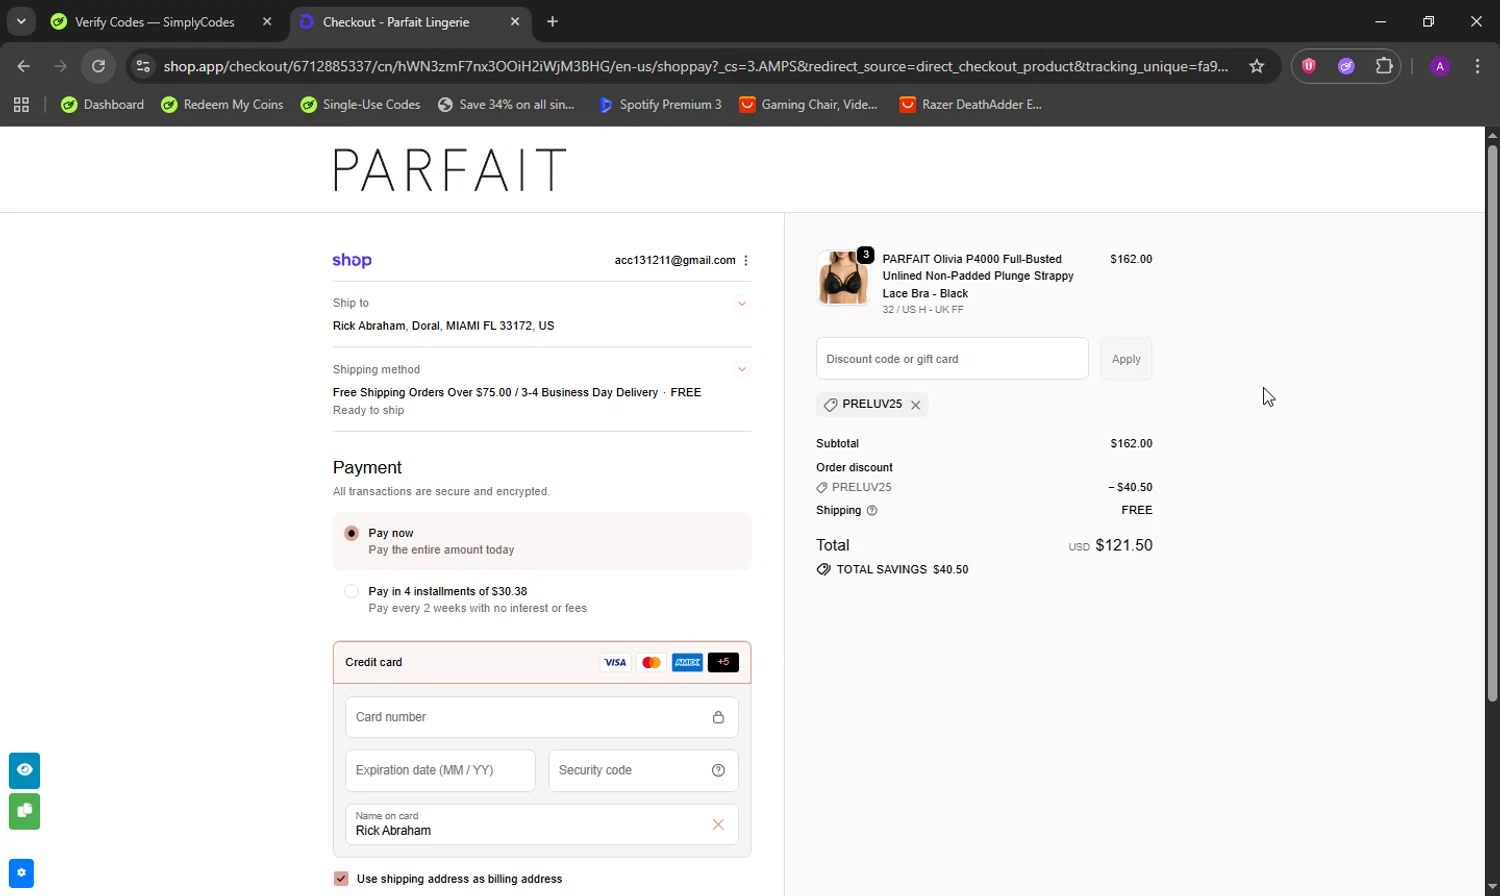Screen dimensions: 1500x896
Task: Select the Pay now option
Action: 351,533
